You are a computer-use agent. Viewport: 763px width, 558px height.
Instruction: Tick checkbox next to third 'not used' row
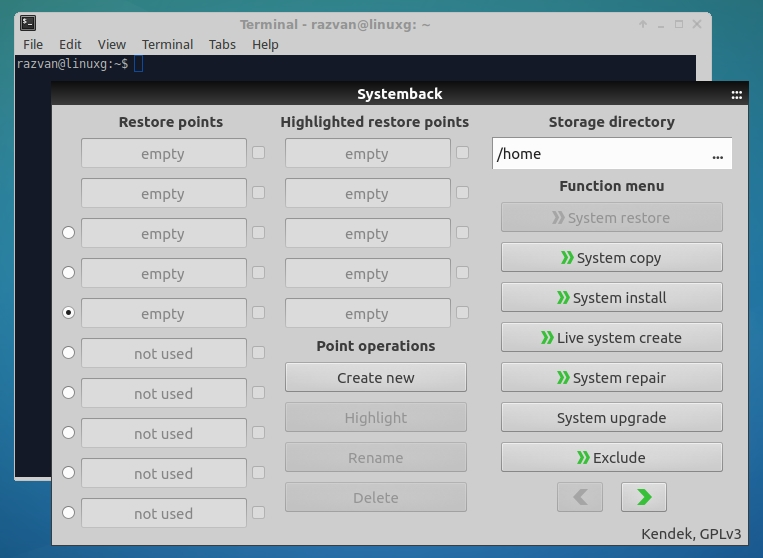(x=258, y=432)
